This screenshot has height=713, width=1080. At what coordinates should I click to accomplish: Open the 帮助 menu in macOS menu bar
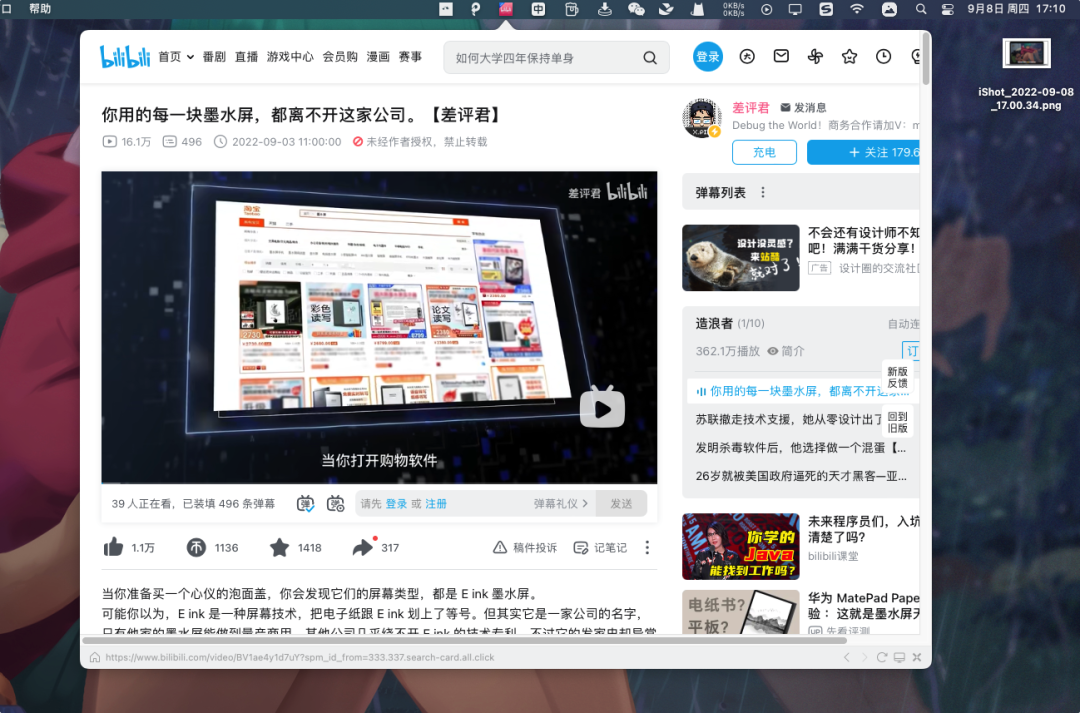point(40,9)
